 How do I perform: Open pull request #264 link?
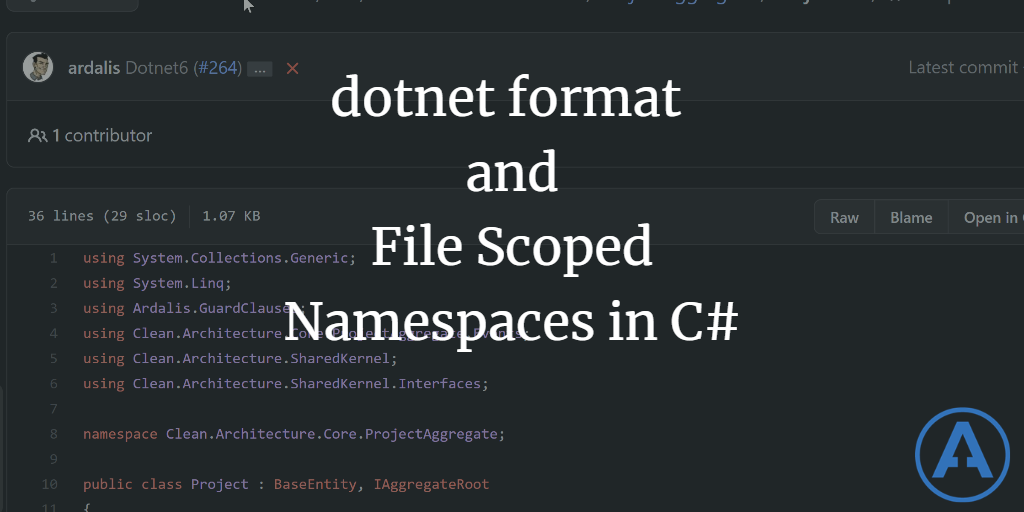[x=217, y=68]
